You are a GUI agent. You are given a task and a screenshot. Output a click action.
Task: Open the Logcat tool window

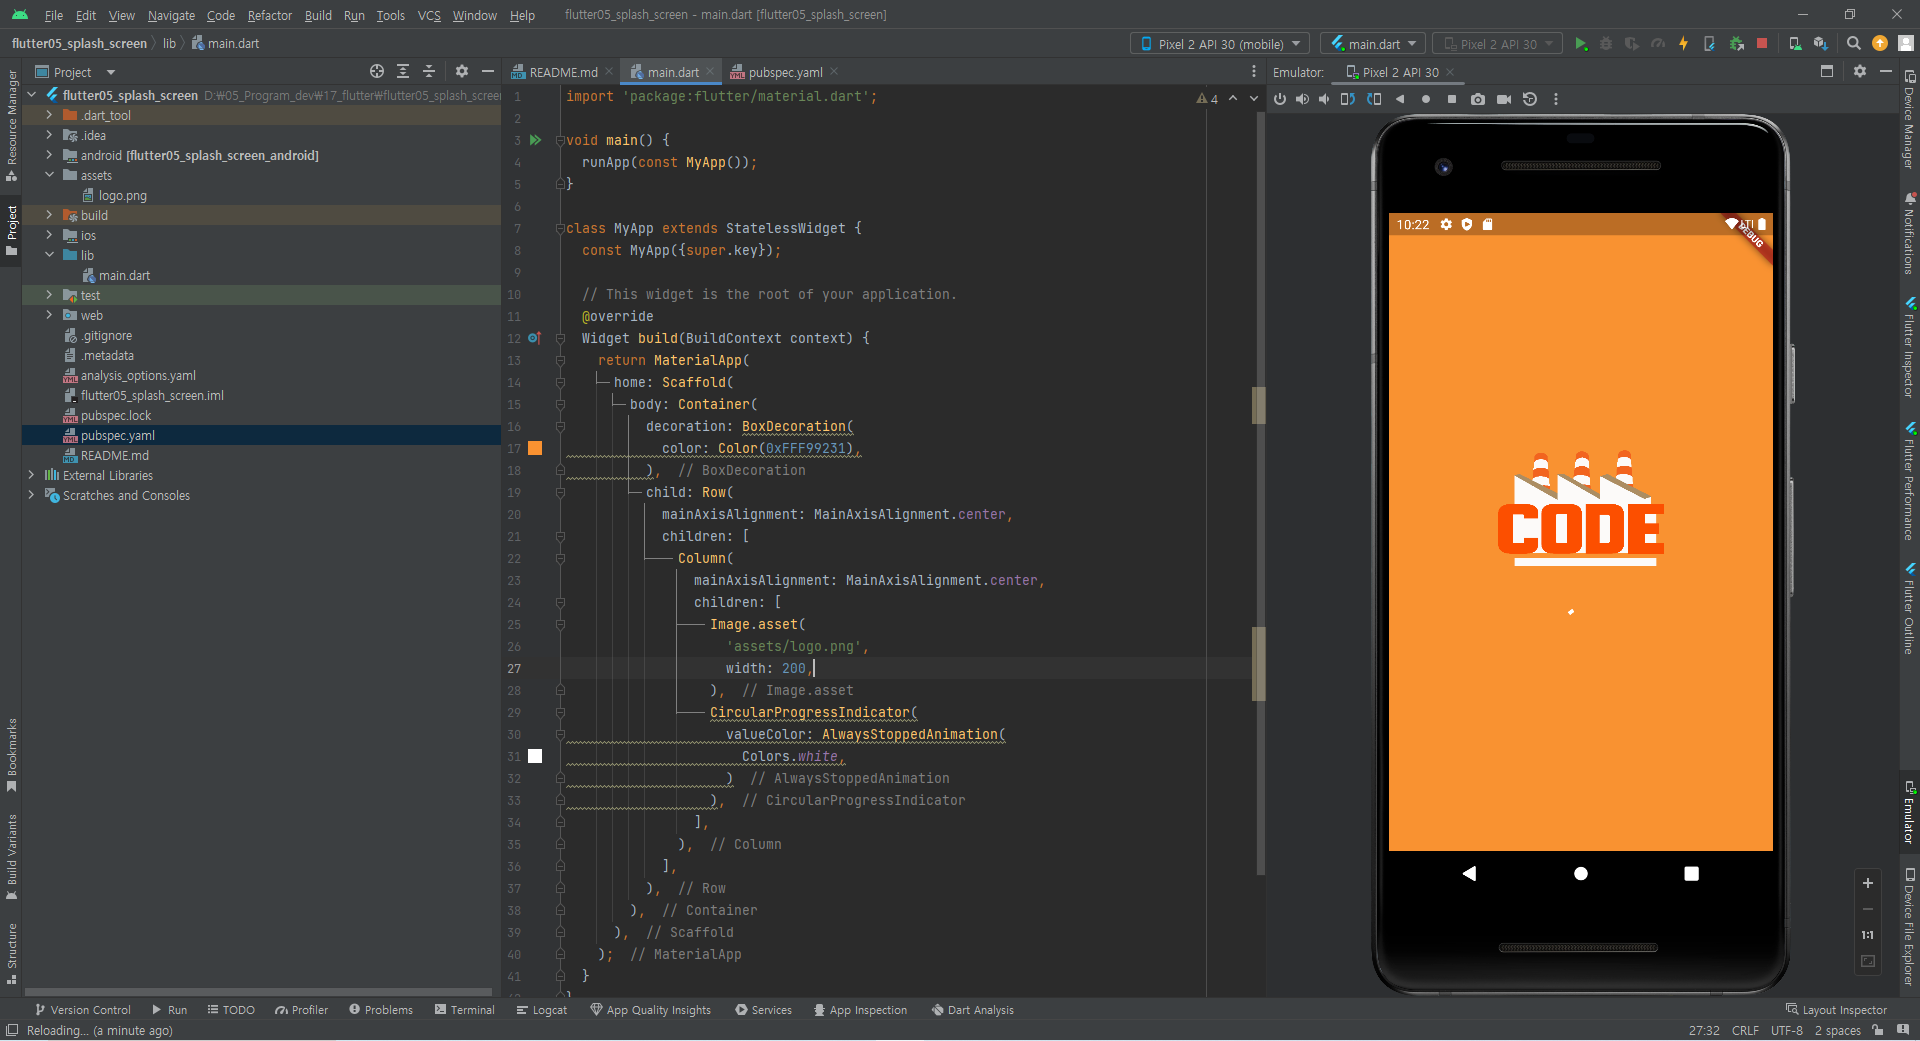542,1010
